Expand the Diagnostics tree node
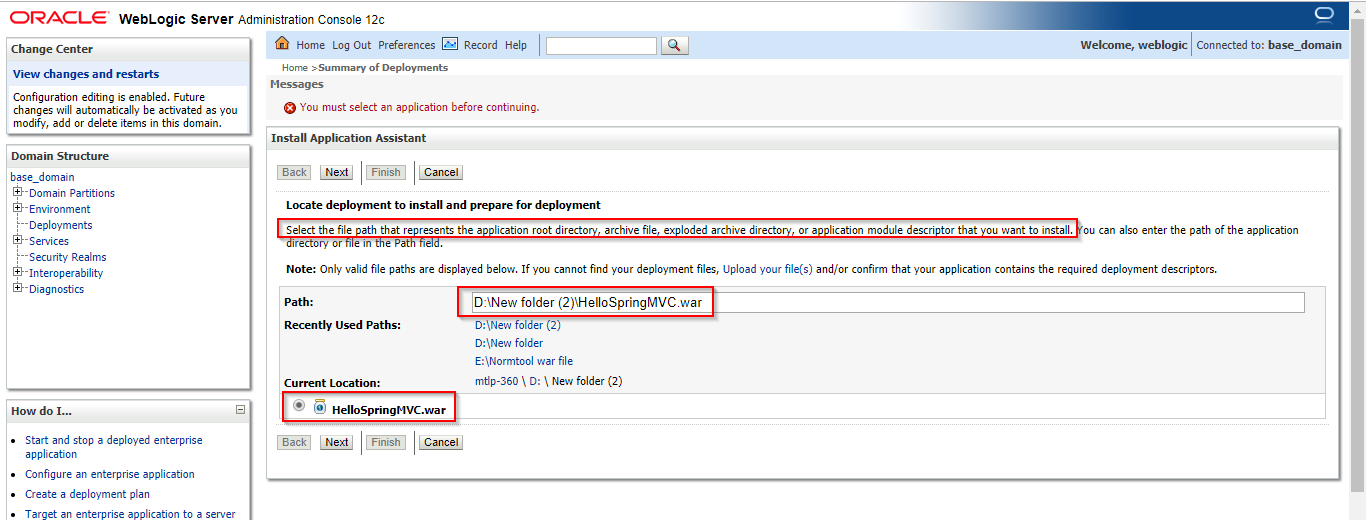 pos(17,288)
